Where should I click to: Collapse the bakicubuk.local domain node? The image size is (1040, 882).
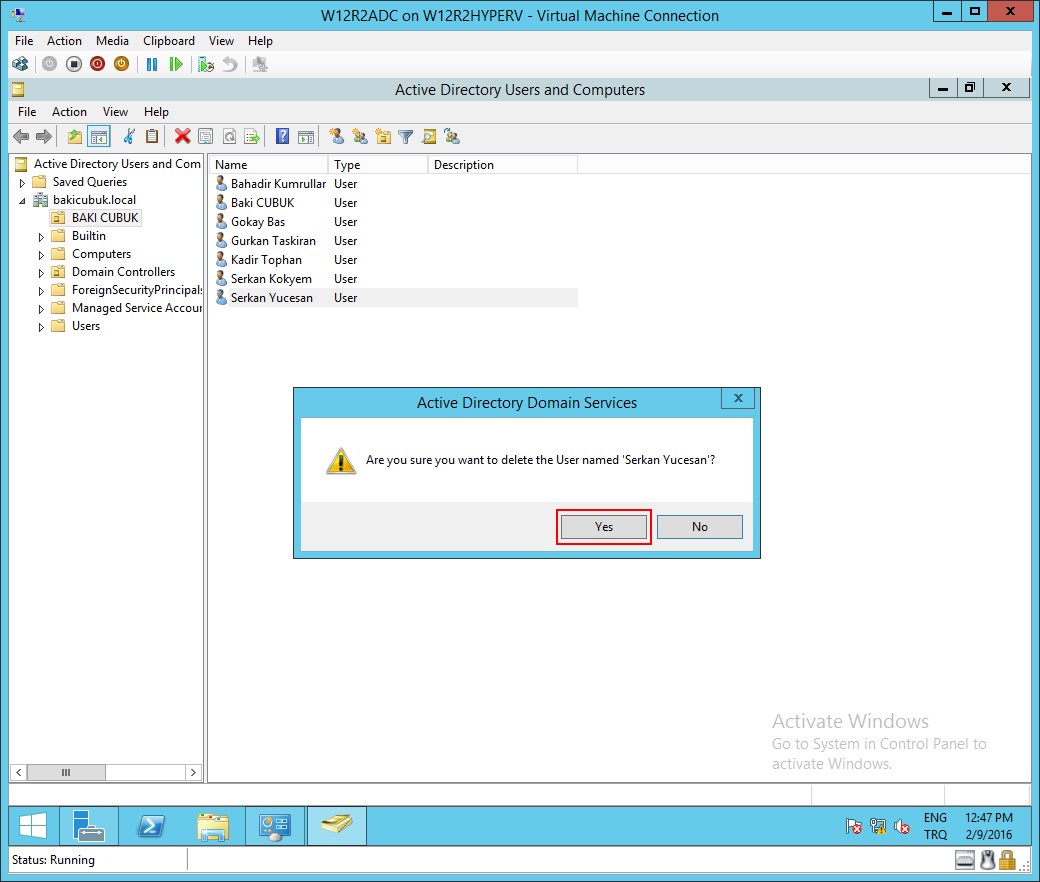pyautogui.click(x=22, y=200)
